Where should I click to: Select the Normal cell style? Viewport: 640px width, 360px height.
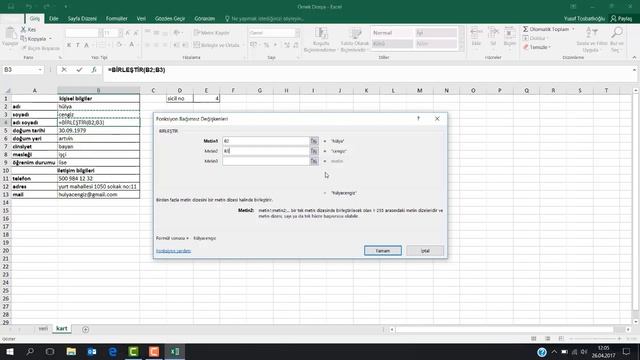pyautogui.click(x=391, y=33)
